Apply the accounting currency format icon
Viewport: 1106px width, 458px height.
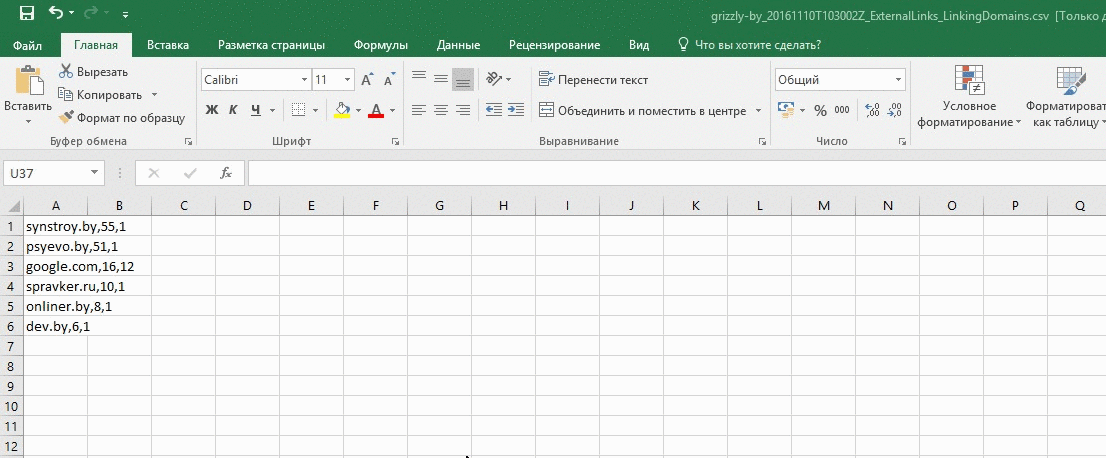coord(786,110)
